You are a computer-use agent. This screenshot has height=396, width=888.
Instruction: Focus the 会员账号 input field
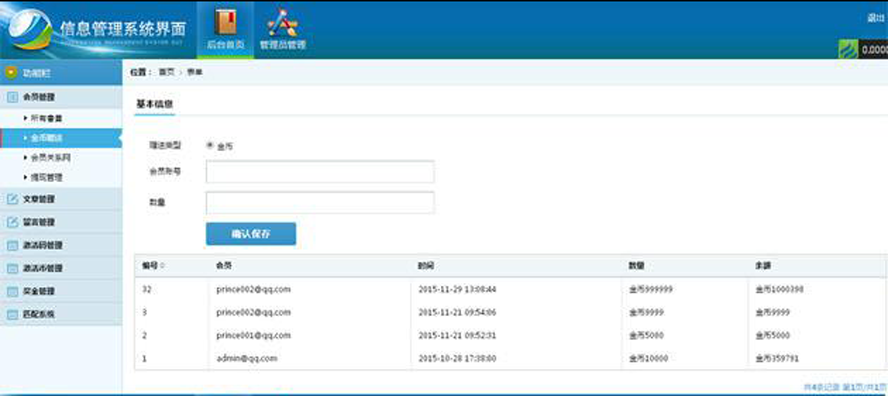(x=320, y=172)
